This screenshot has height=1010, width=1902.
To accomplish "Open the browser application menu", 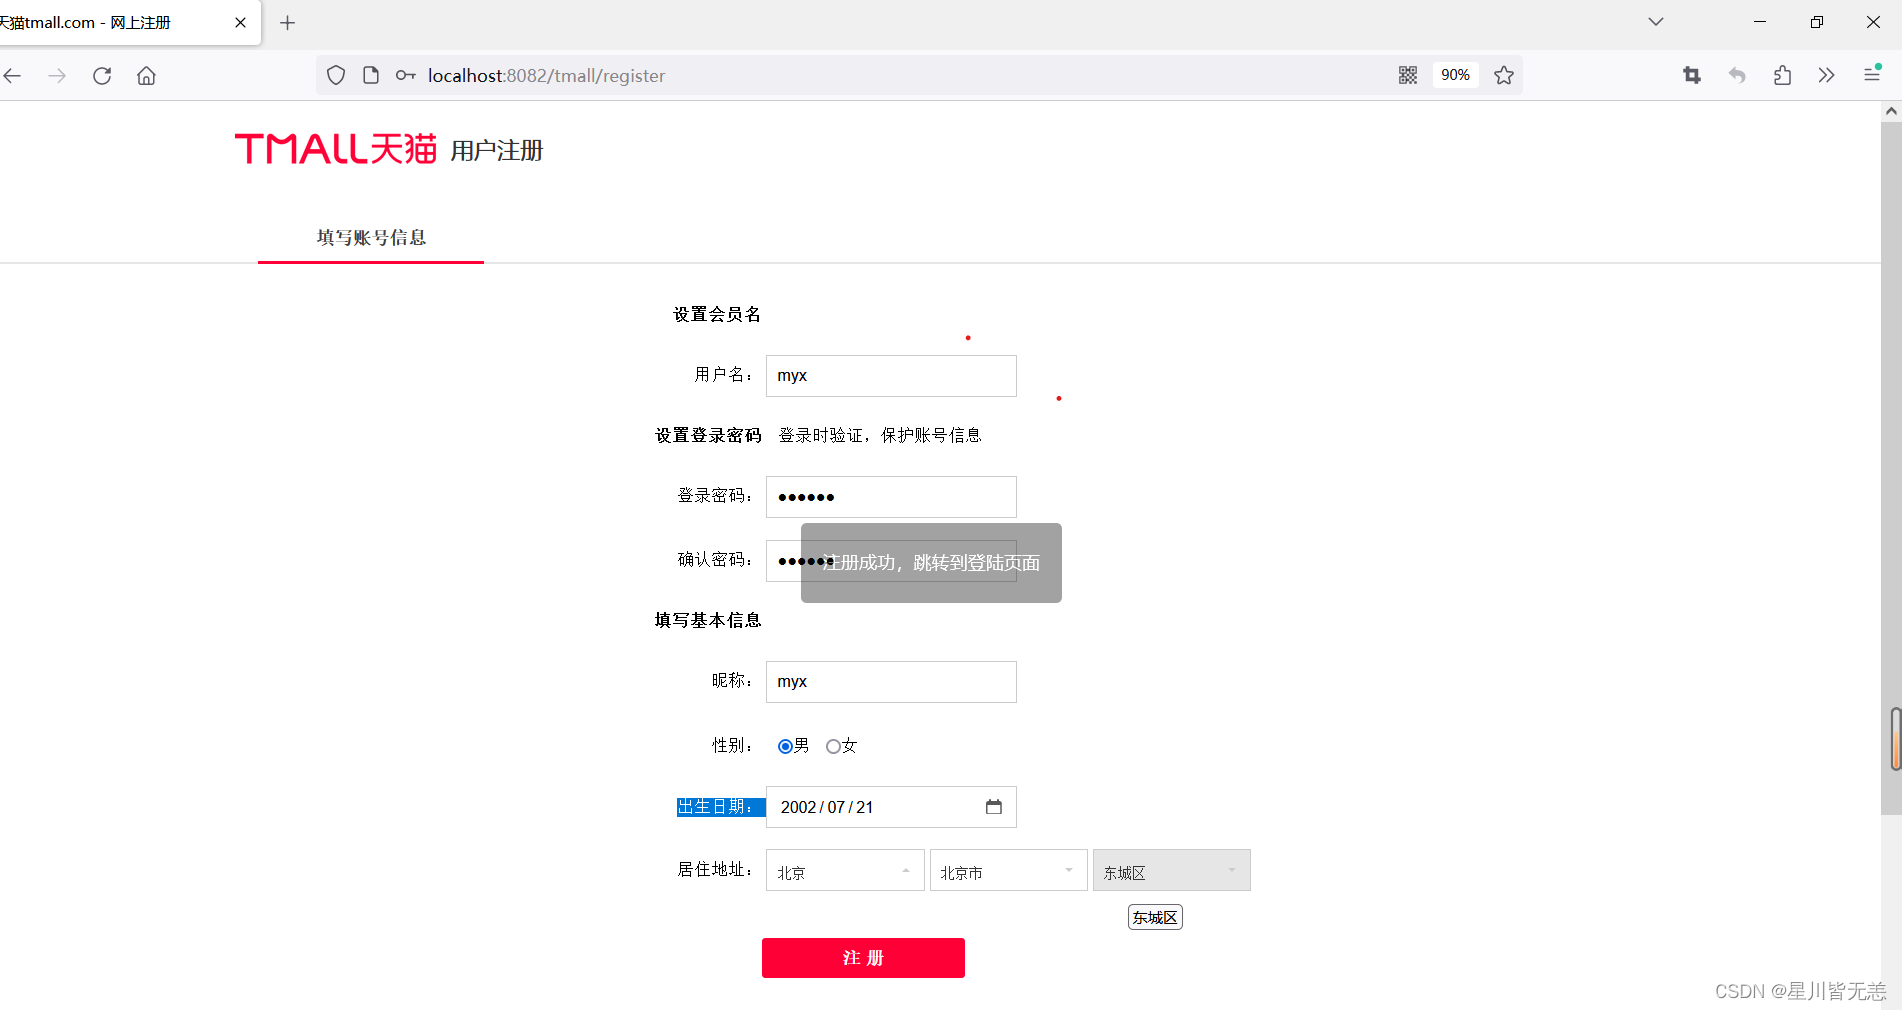I will point(1872,75).
